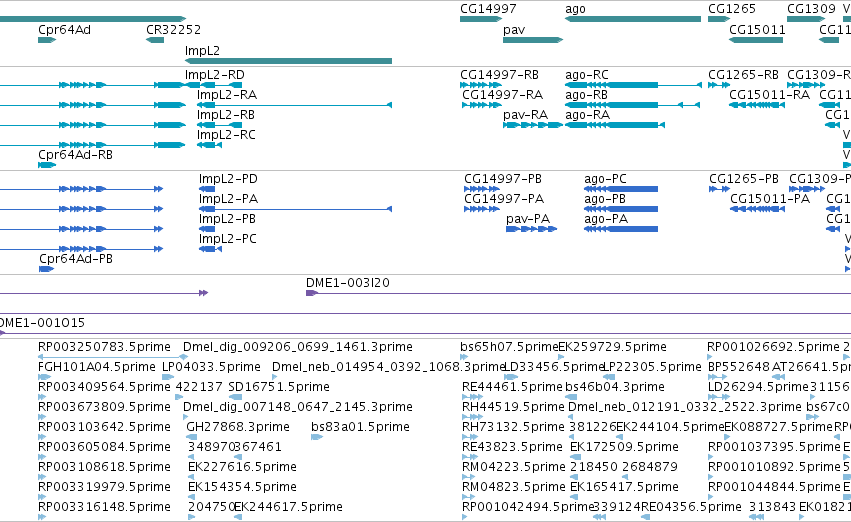The height and width of the screenshot is (522, 851).
Task: Select the EK172509.5prime label
Action: (x=624, y=448)
